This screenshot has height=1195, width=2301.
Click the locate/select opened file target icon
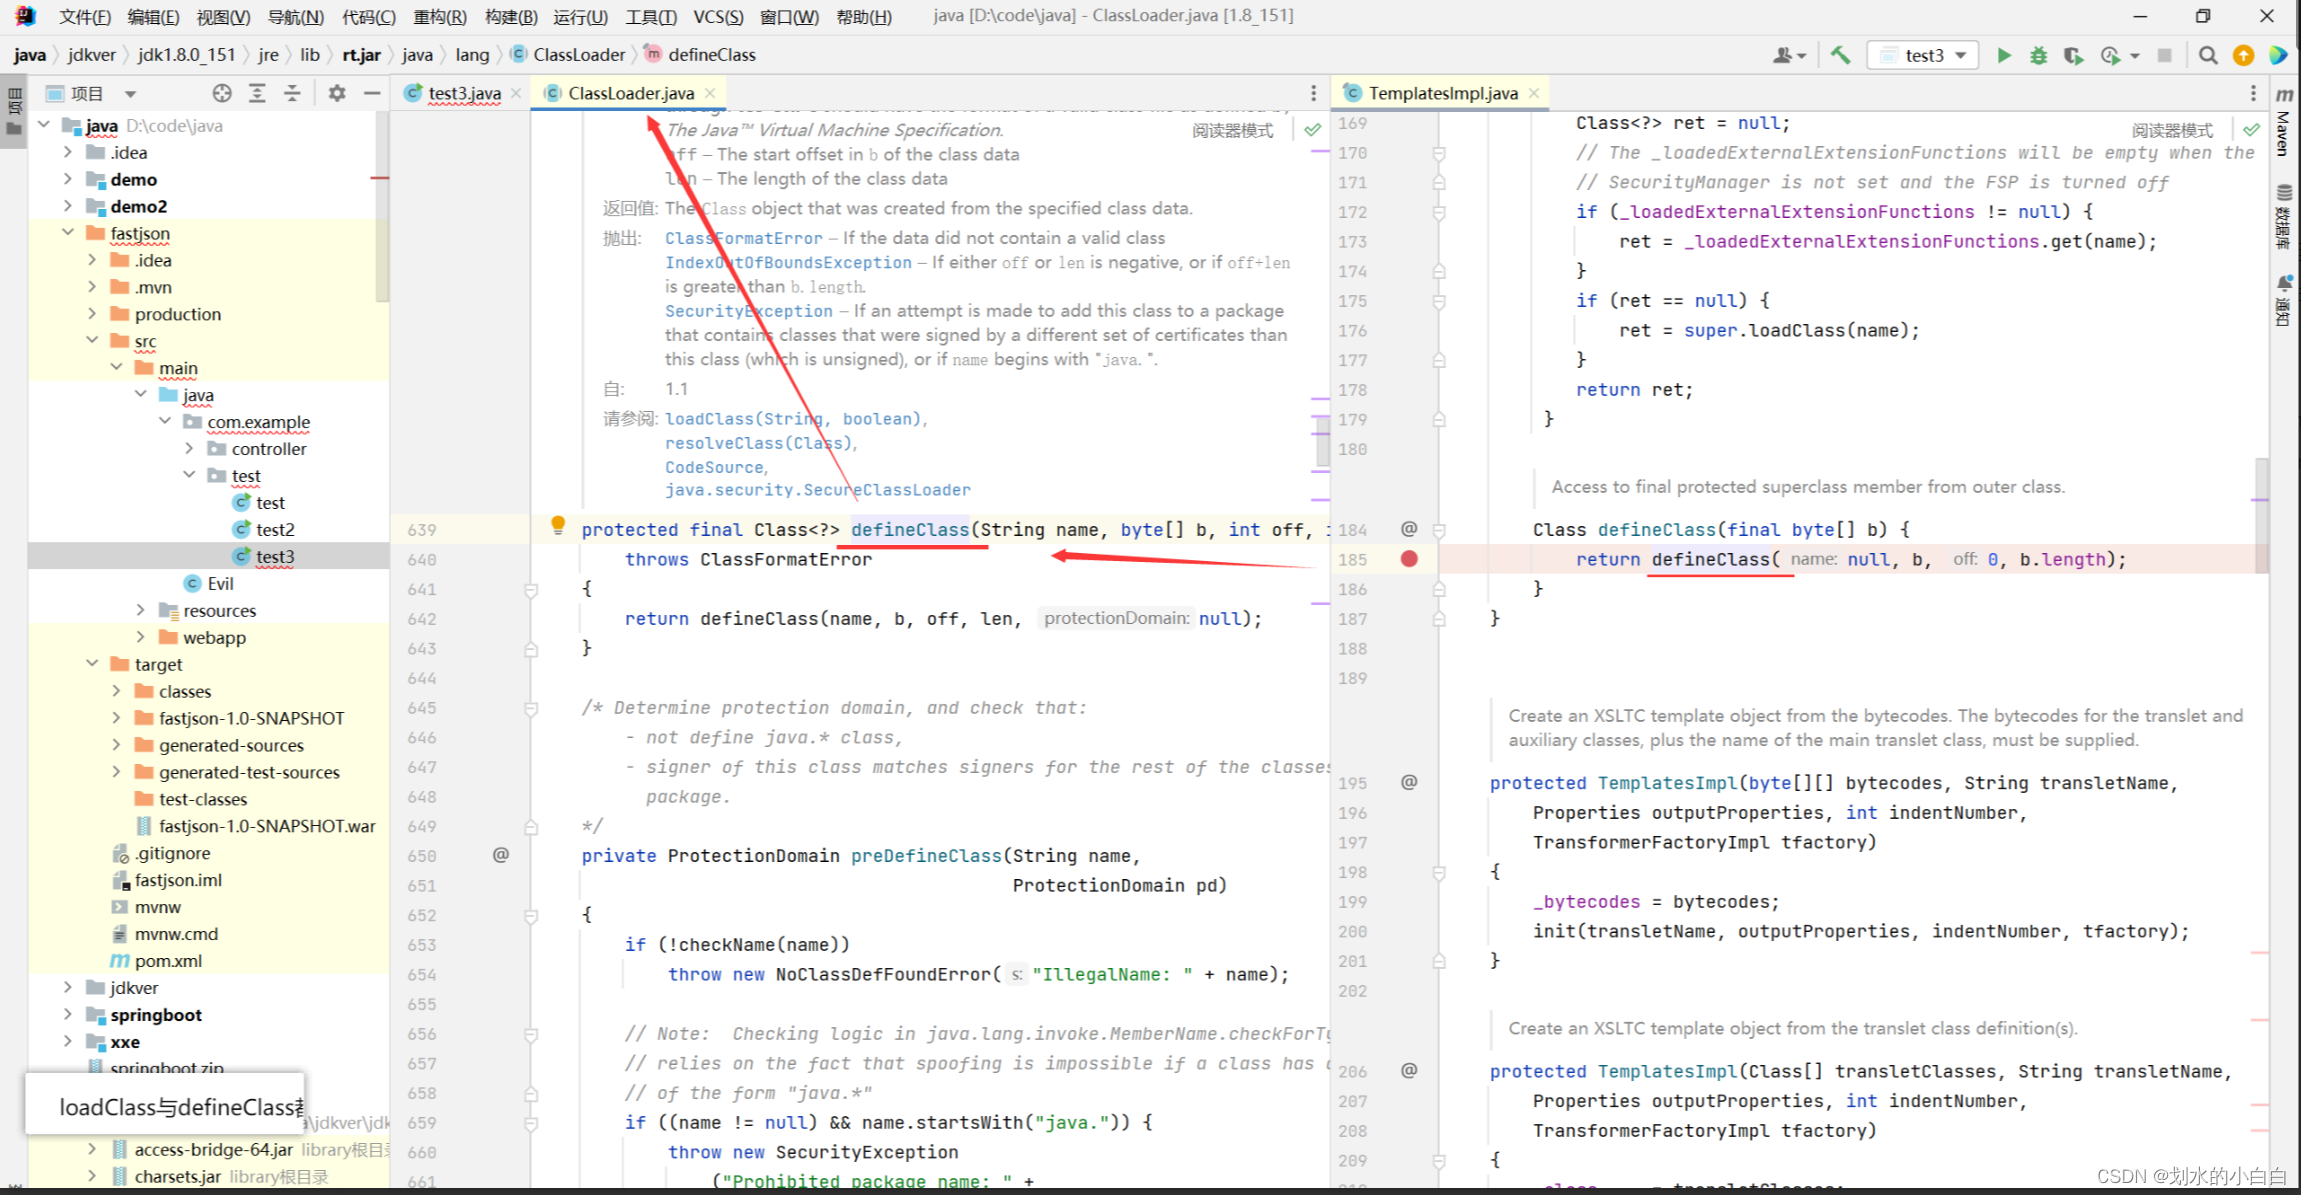pos(222,93)
